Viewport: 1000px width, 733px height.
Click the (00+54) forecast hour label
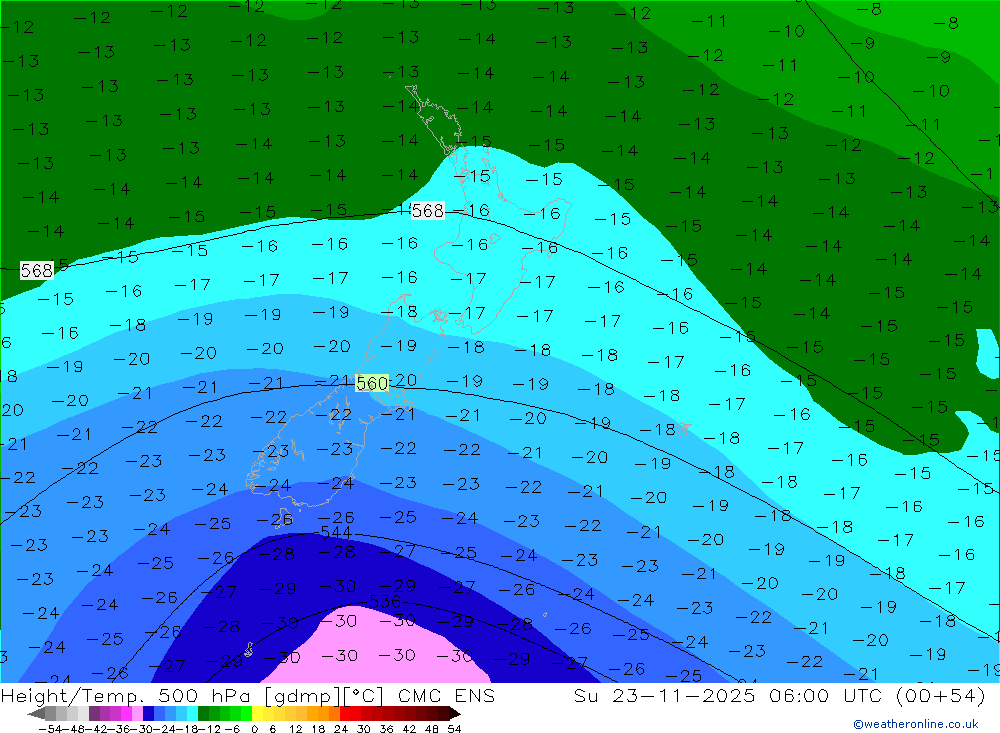point(941,695)
